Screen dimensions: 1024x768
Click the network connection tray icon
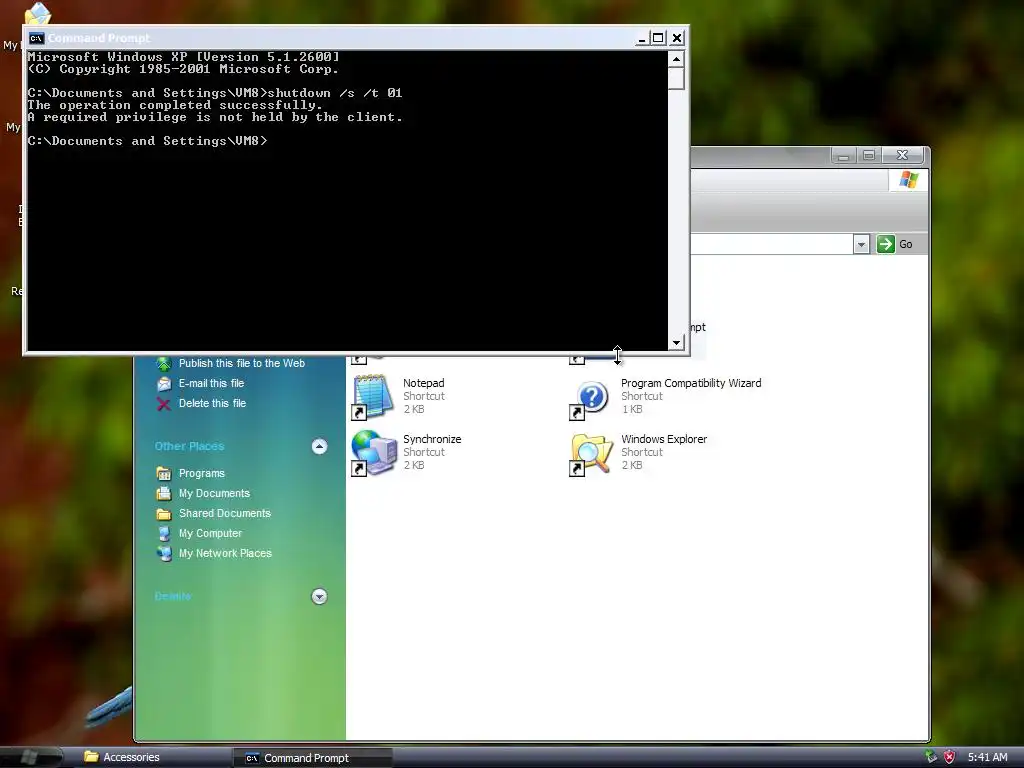(x=931, y=757)
